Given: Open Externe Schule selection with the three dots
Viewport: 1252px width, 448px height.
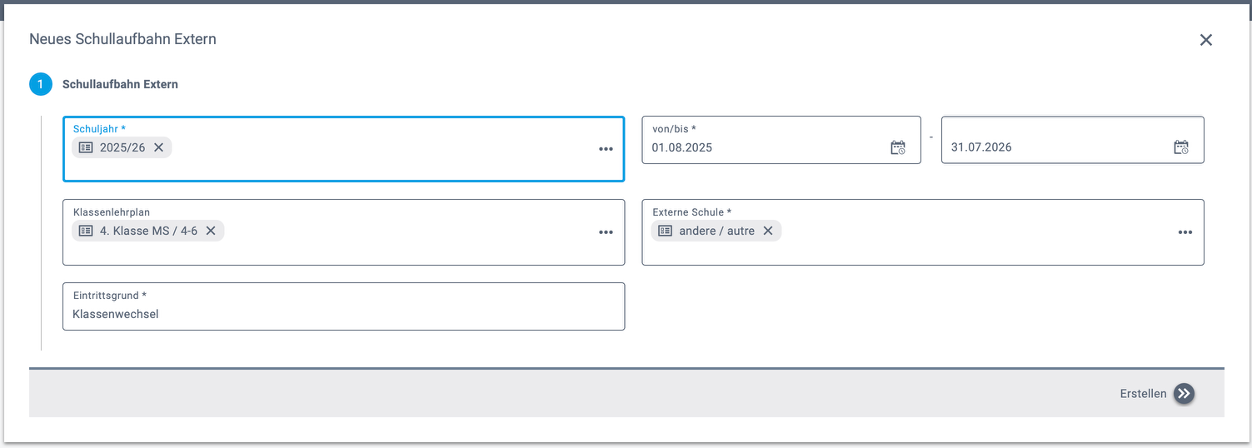Looking at the screenshot, I should coord(1184,232).
